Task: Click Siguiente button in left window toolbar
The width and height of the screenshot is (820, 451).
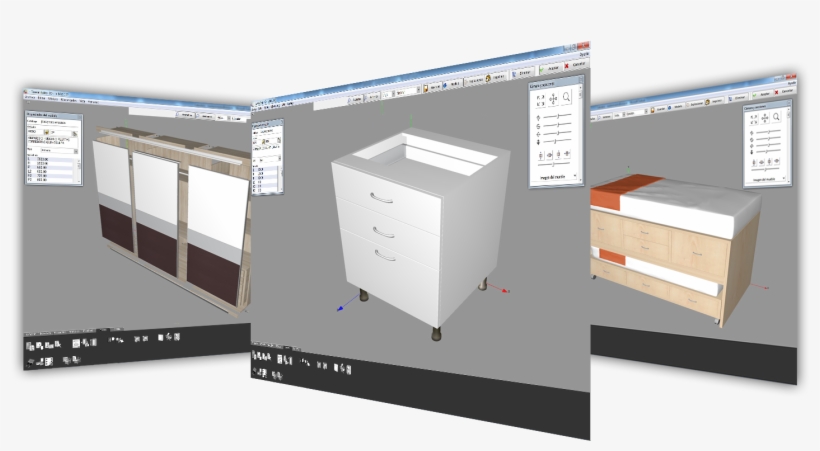Action: coord(205,116)
